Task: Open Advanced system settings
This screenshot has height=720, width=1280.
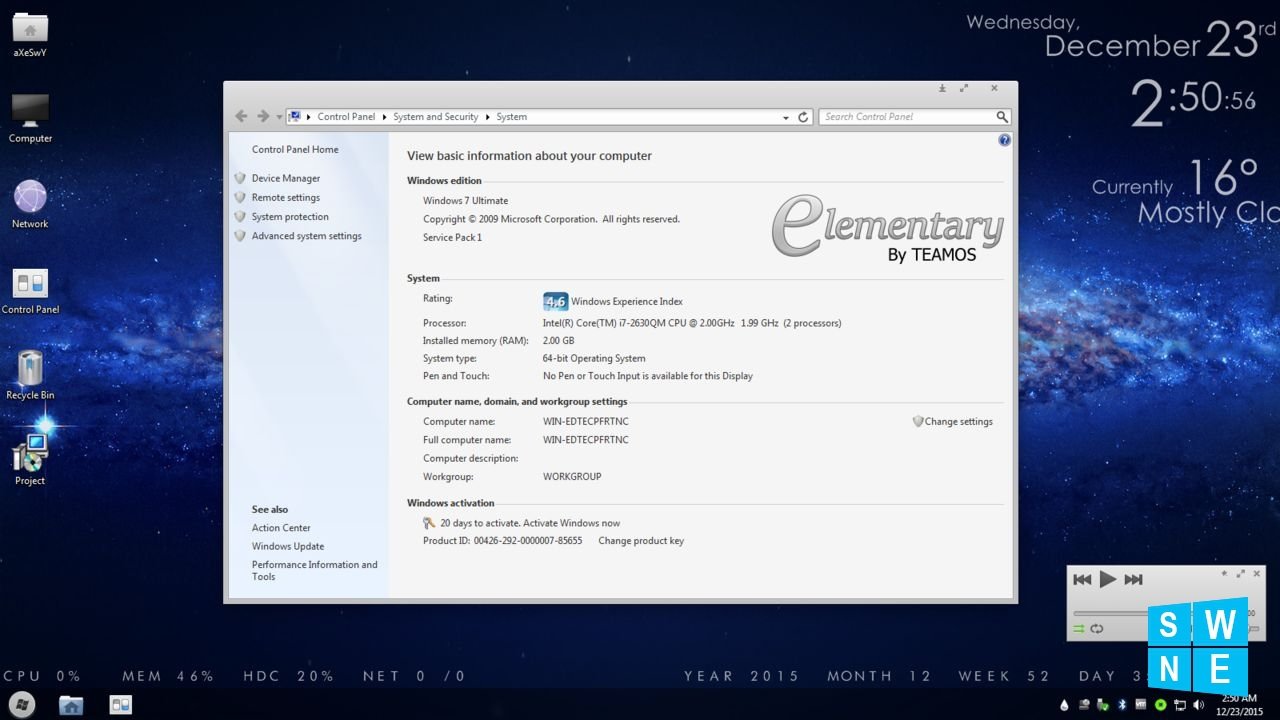Action: coord(307,236)
